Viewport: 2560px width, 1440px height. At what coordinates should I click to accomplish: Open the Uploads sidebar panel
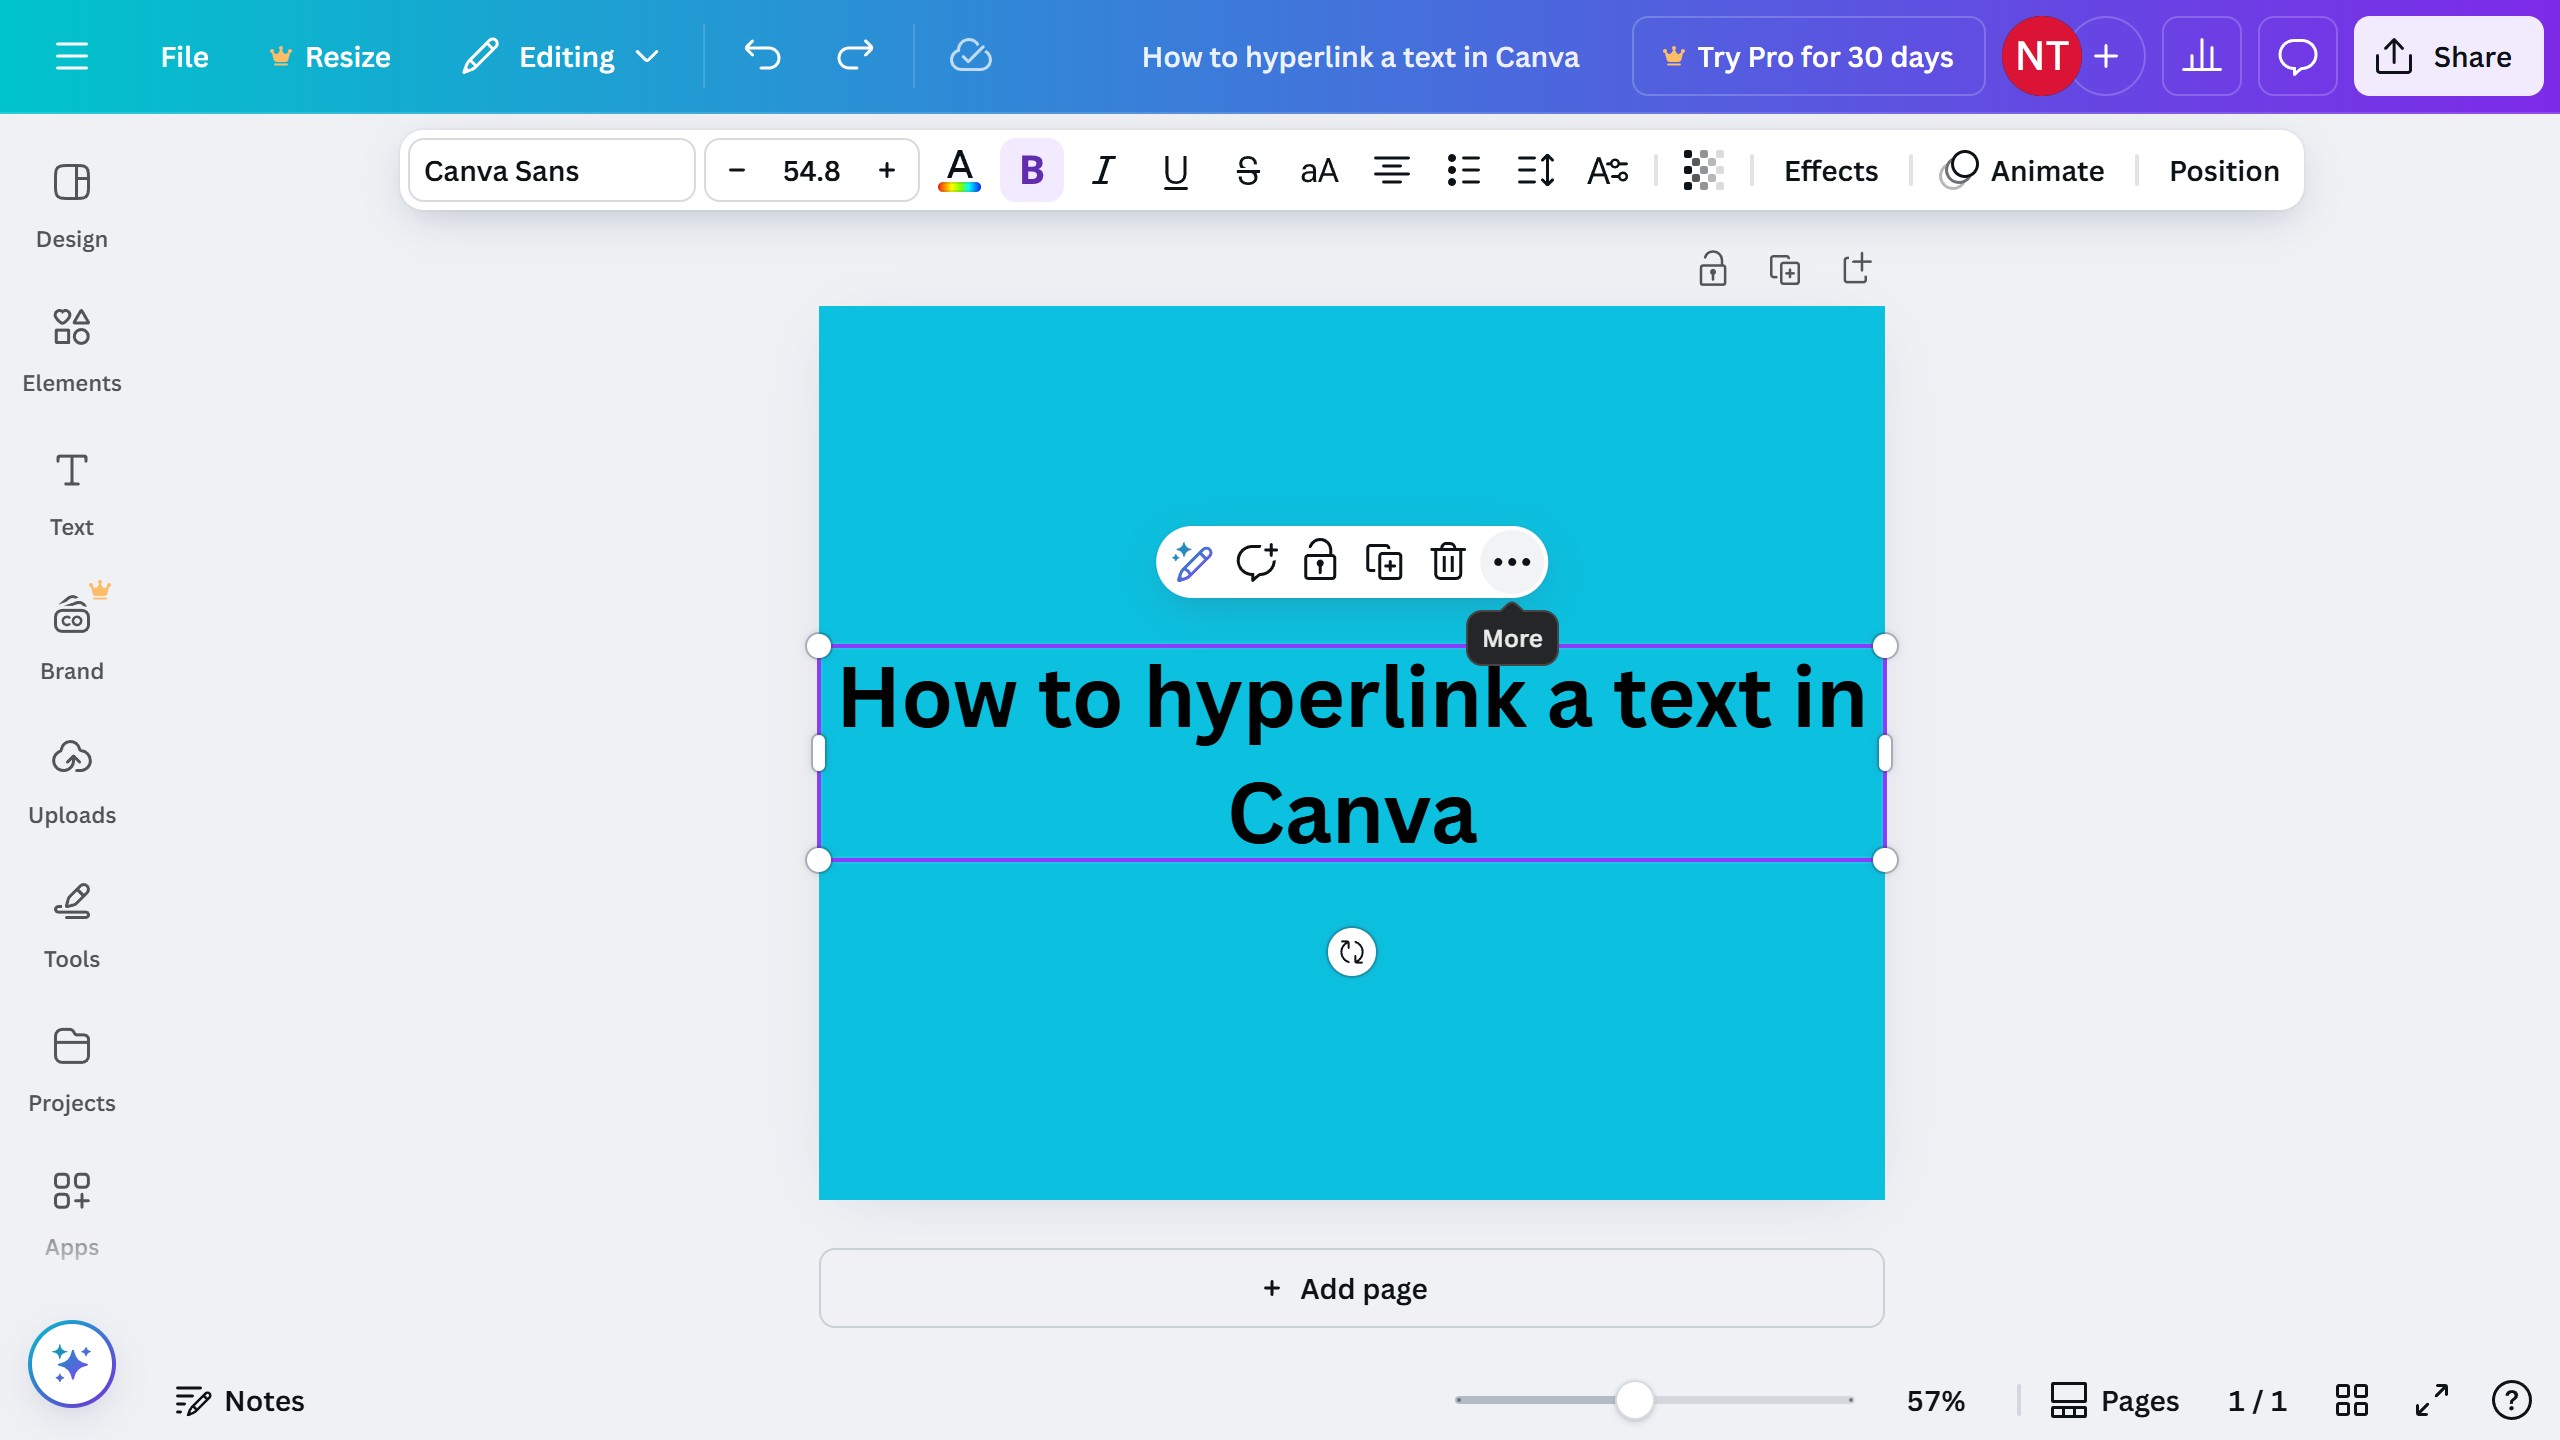pos(72,782)
